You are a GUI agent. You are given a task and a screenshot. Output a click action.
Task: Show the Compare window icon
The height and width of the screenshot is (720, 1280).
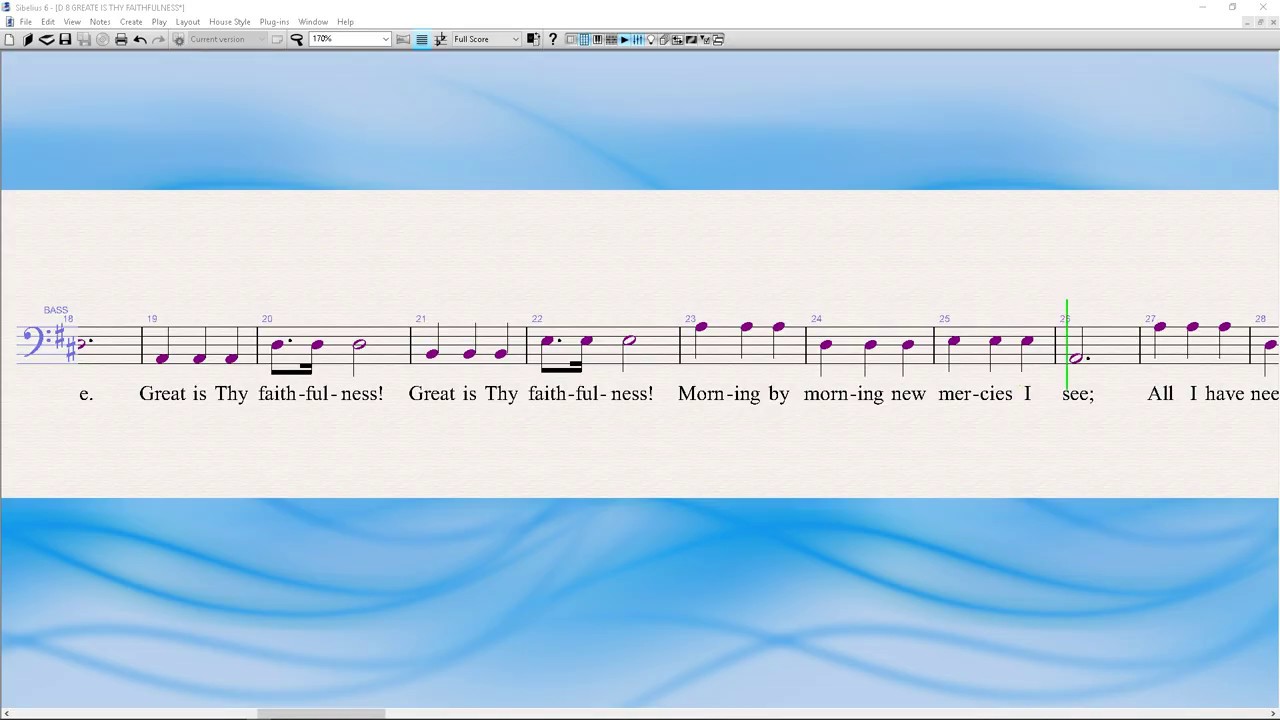tap(677, 39)
